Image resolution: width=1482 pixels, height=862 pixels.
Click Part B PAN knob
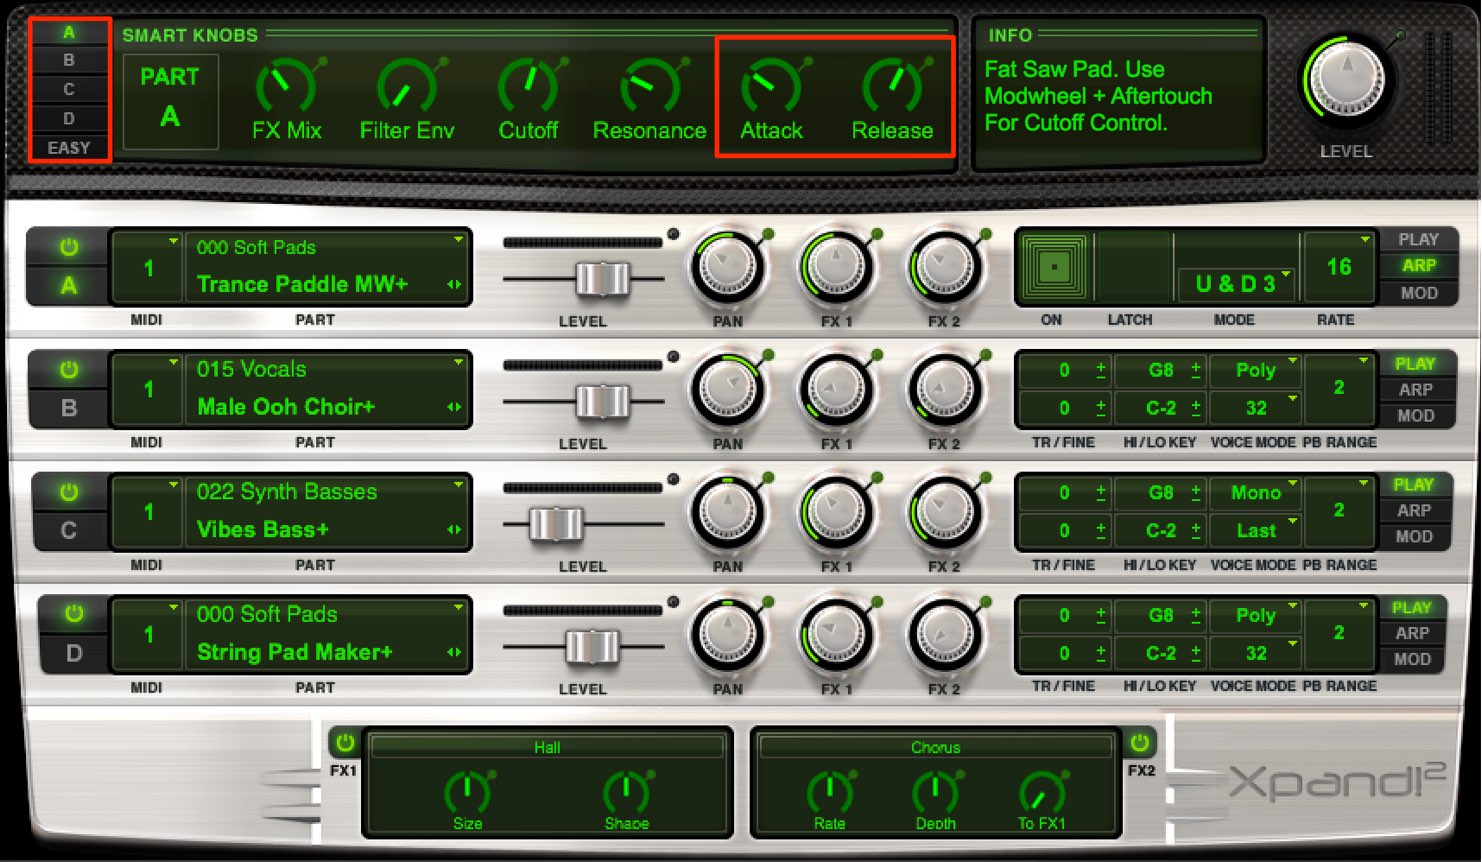[x=727, y=389]
